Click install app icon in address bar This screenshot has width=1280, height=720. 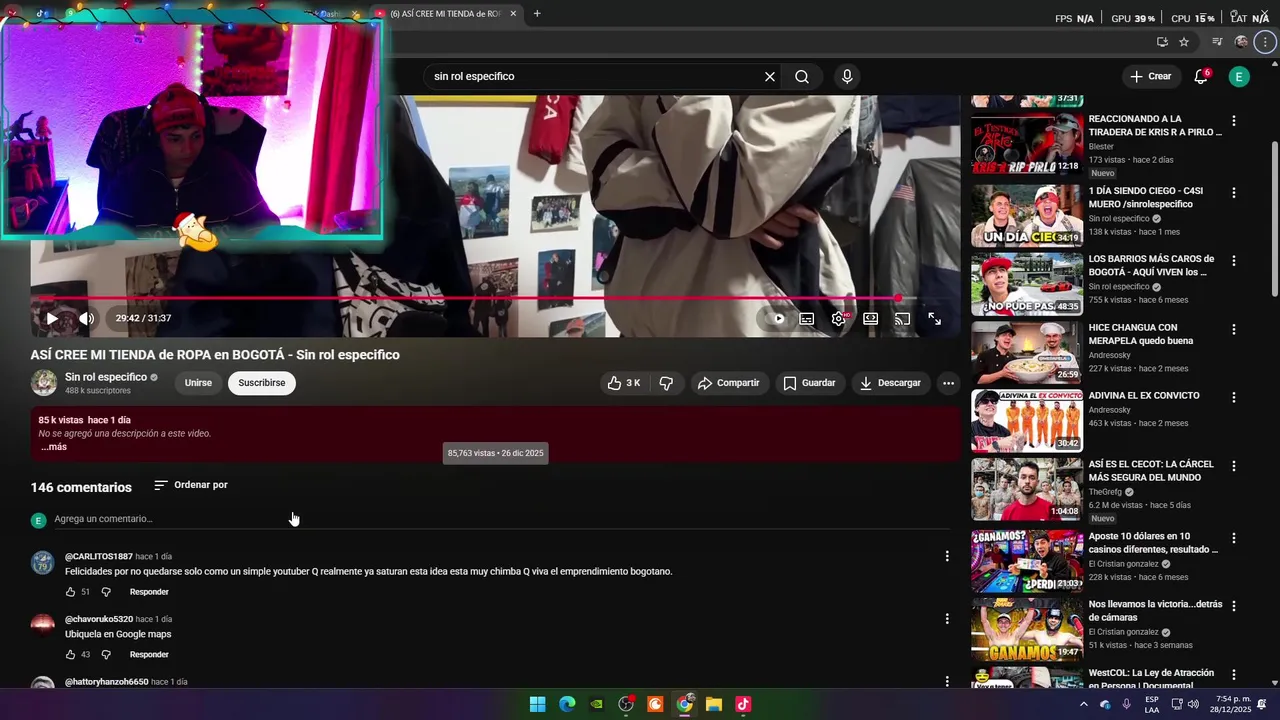tap(1162, 42)
